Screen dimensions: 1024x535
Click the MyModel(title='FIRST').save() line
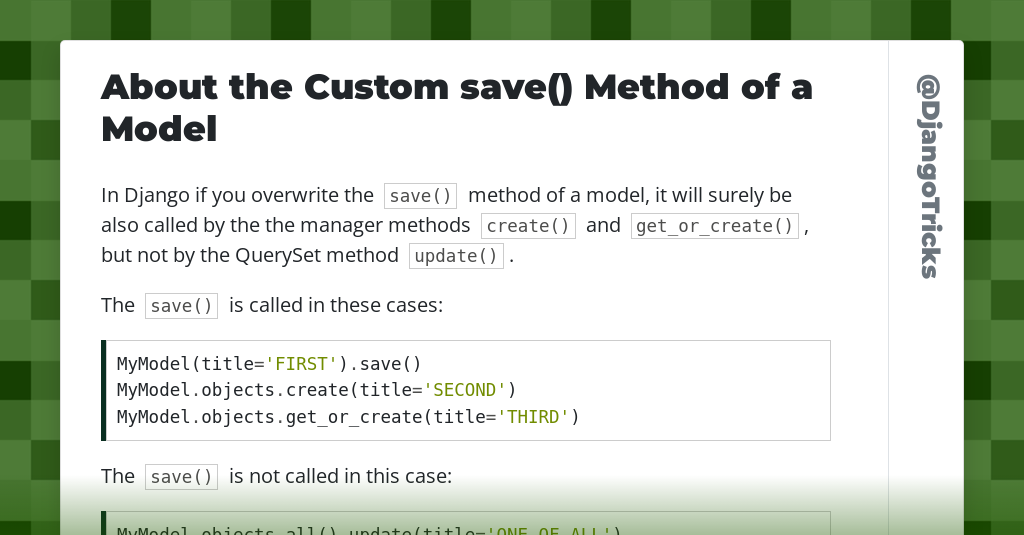(x=269, y=364)
